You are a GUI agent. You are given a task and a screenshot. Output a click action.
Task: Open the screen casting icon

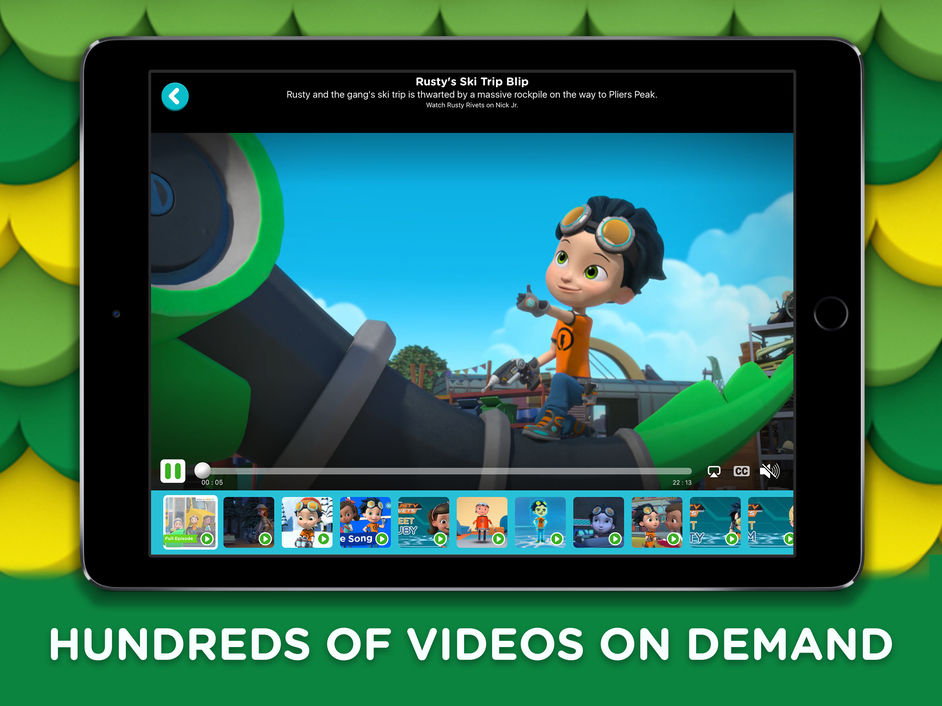[x=714, y=470]
